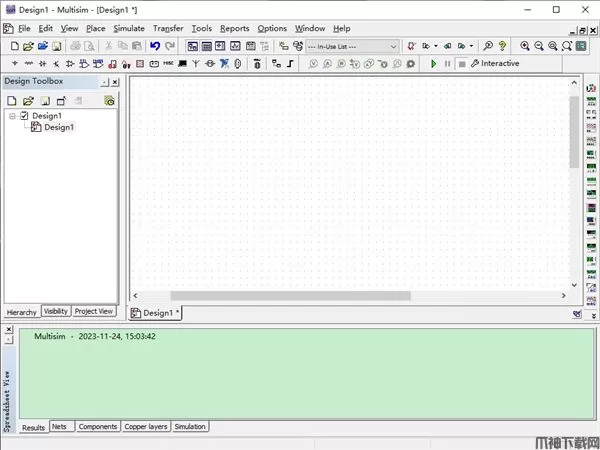The image size is (600, 450).
Task: Open design file in Design Toolbox toolbar
Action: [x=28, y=101]
